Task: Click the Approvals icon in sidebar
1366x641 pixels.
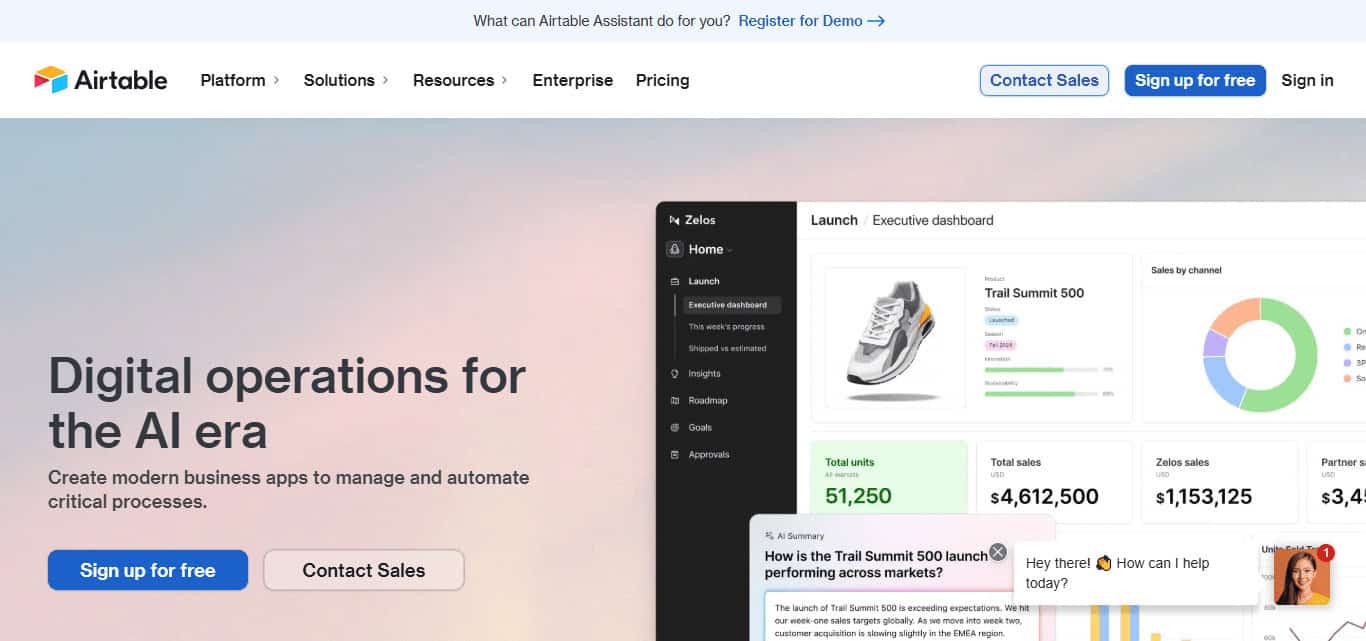Action: (x=675, y=455)
